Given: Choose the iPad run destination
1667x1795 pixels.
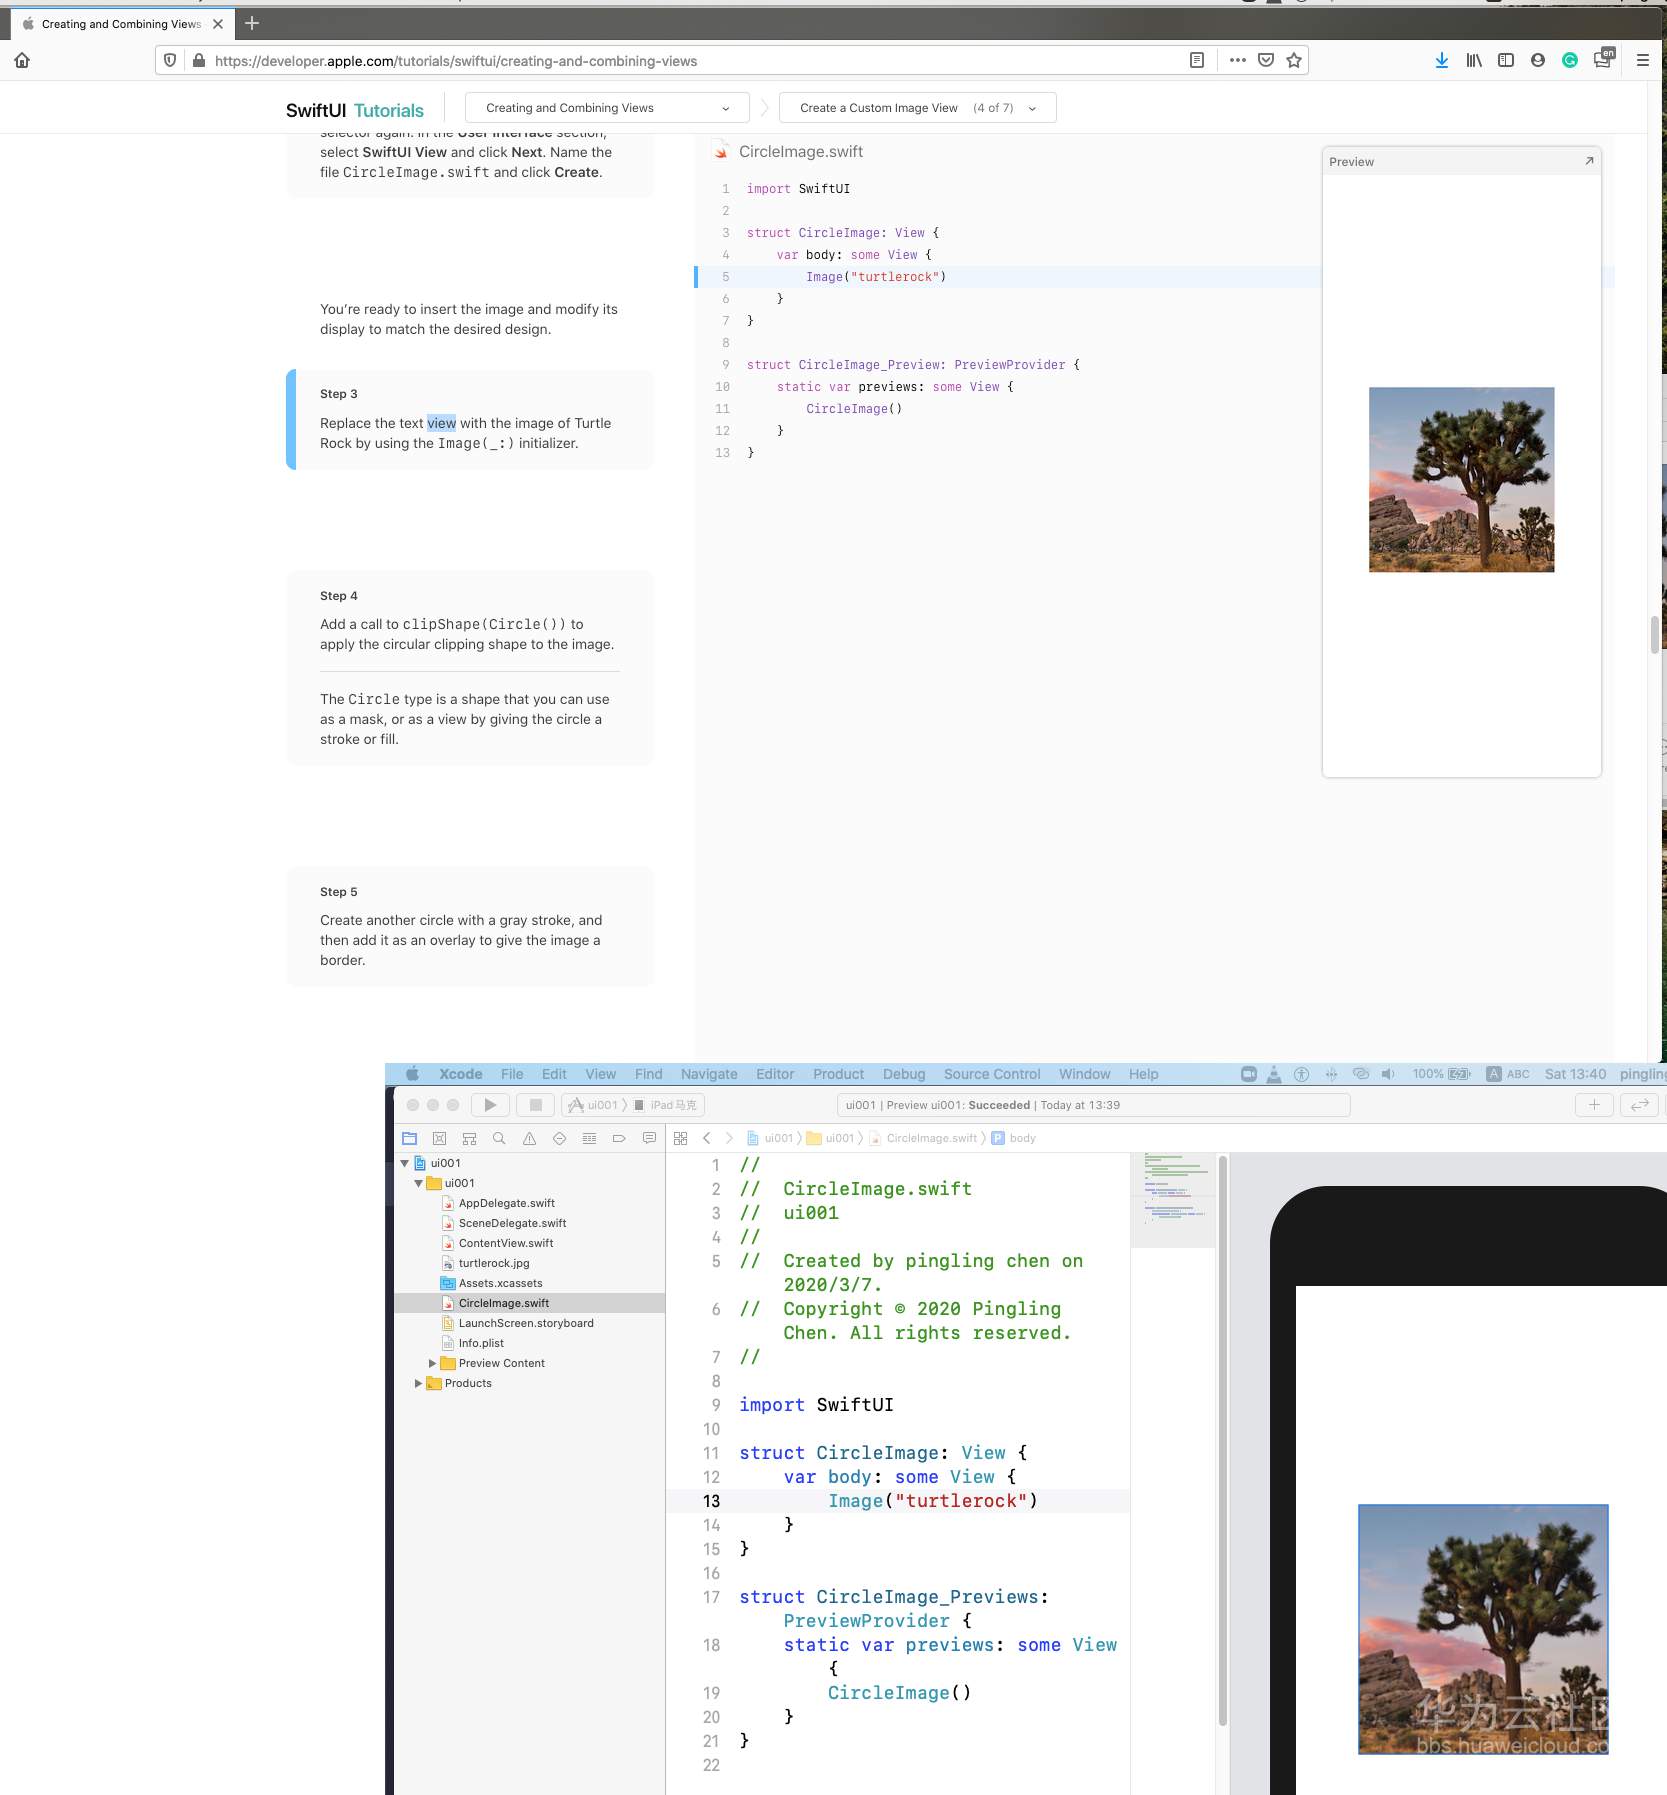Looking at the screenshot, I should (x=667, y=1105).
